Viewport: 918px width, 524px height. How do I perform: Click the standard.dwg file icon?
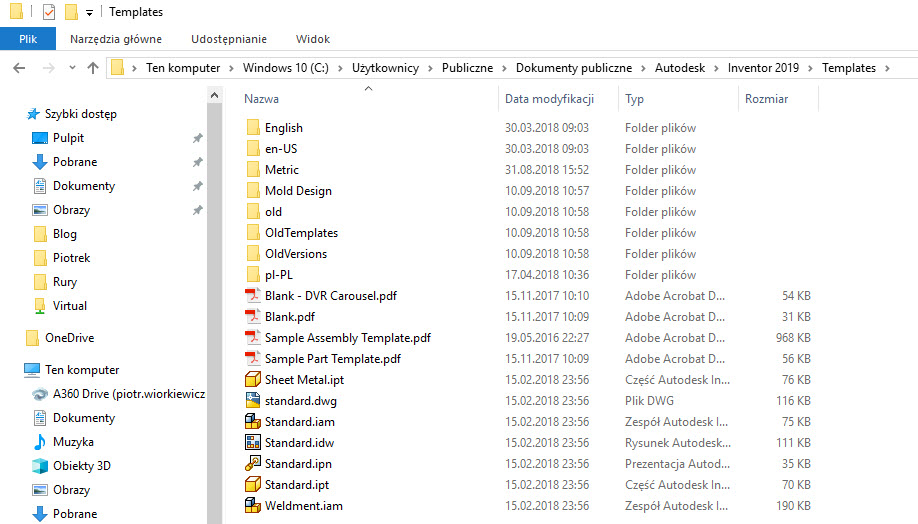(x=252, y=401)
